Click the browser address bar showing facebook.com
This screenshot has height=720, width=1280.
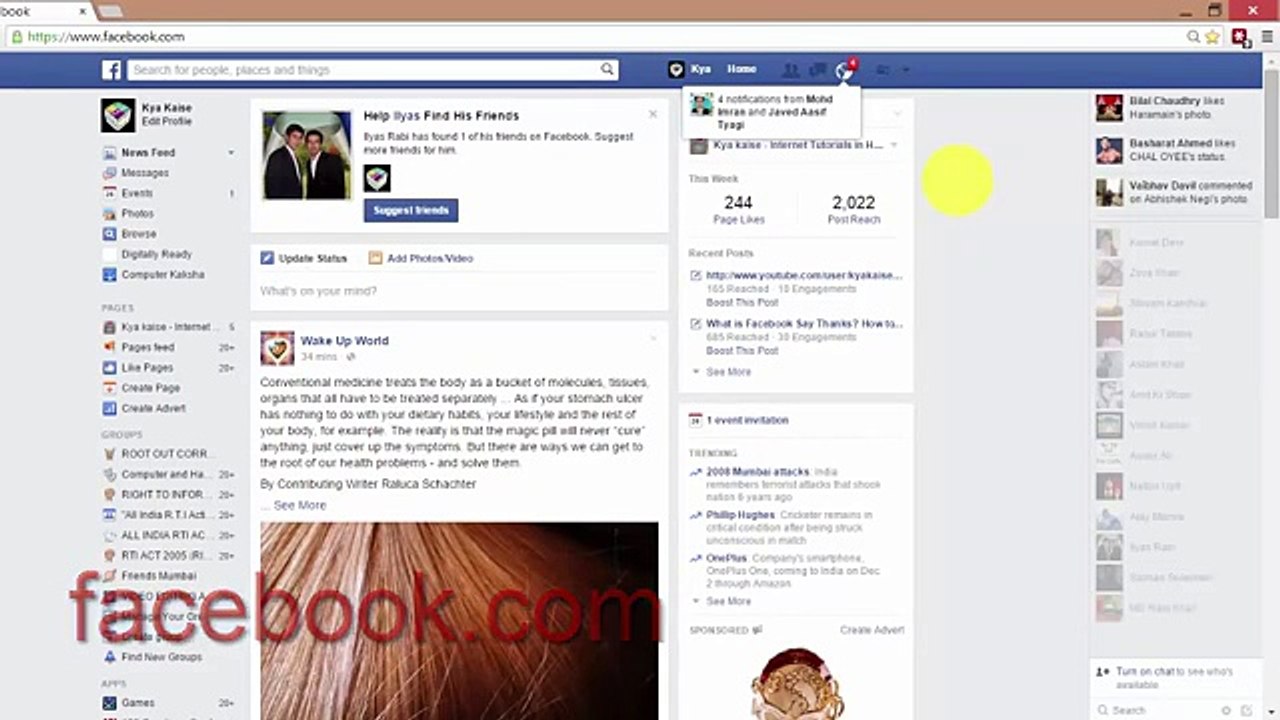click(600, 37)
